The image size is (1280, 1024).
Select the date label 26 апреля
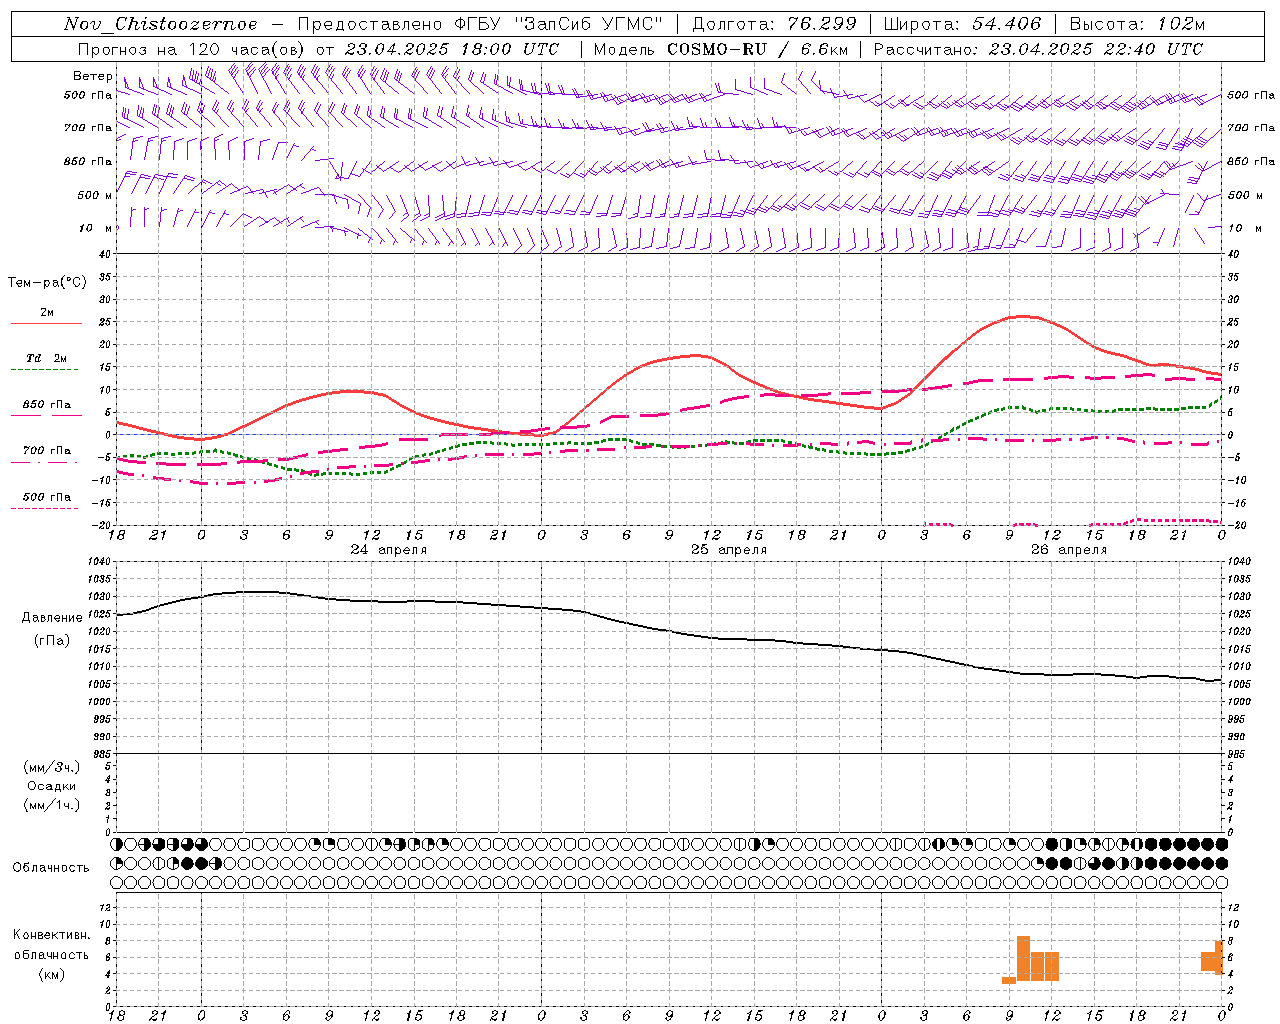(x=1069, y=550)
